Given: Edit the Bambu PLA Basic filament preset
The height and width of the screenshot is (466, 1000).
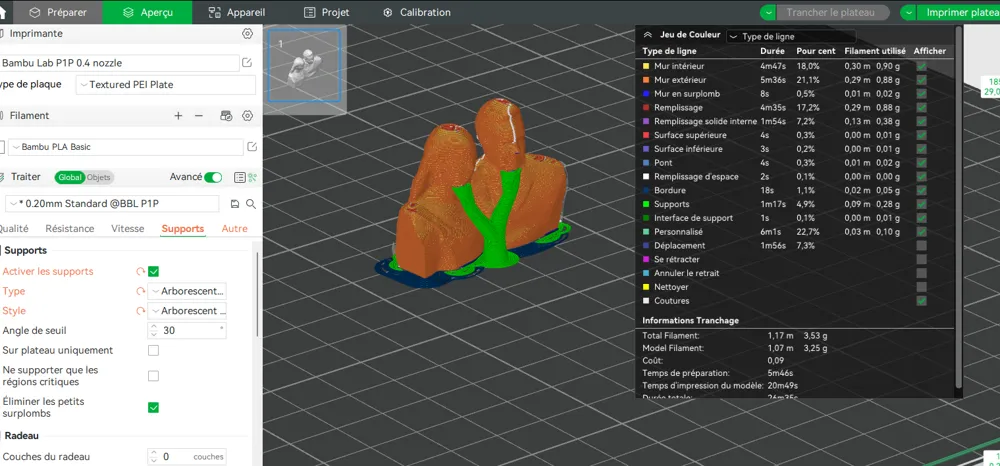Looking at the screenshot, I should click(x=251, y=147).
